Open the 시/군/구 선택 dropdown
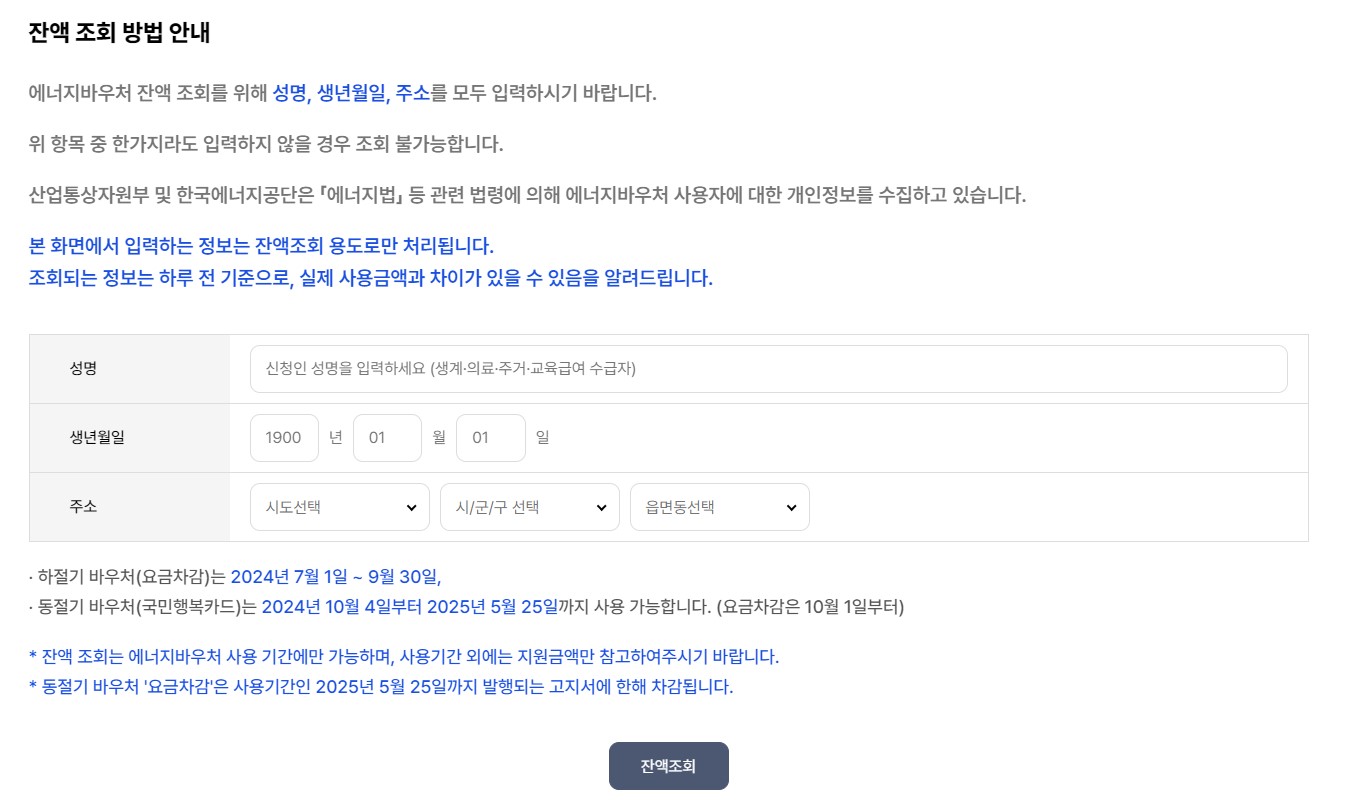Screen dimensions: 1348x809 pyautogui.click(x=528, y=507)
